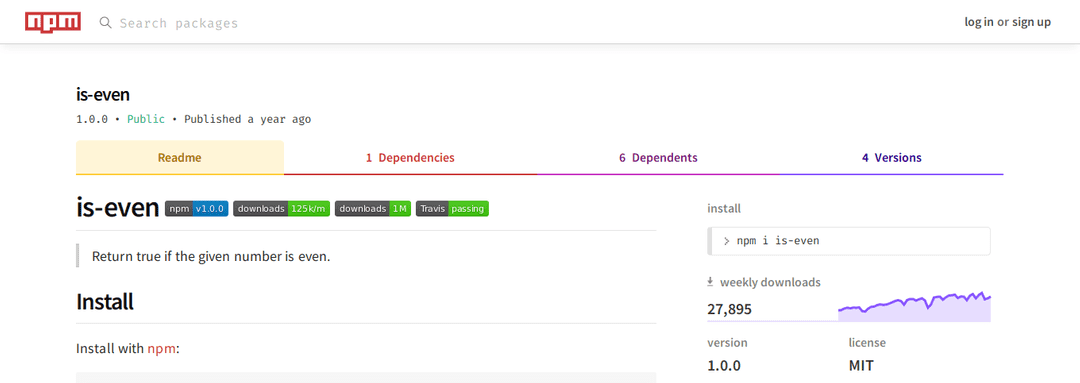Switch to the 1 Dependencies tab
Screen dimensions: 1080x383
coord(410,158)
